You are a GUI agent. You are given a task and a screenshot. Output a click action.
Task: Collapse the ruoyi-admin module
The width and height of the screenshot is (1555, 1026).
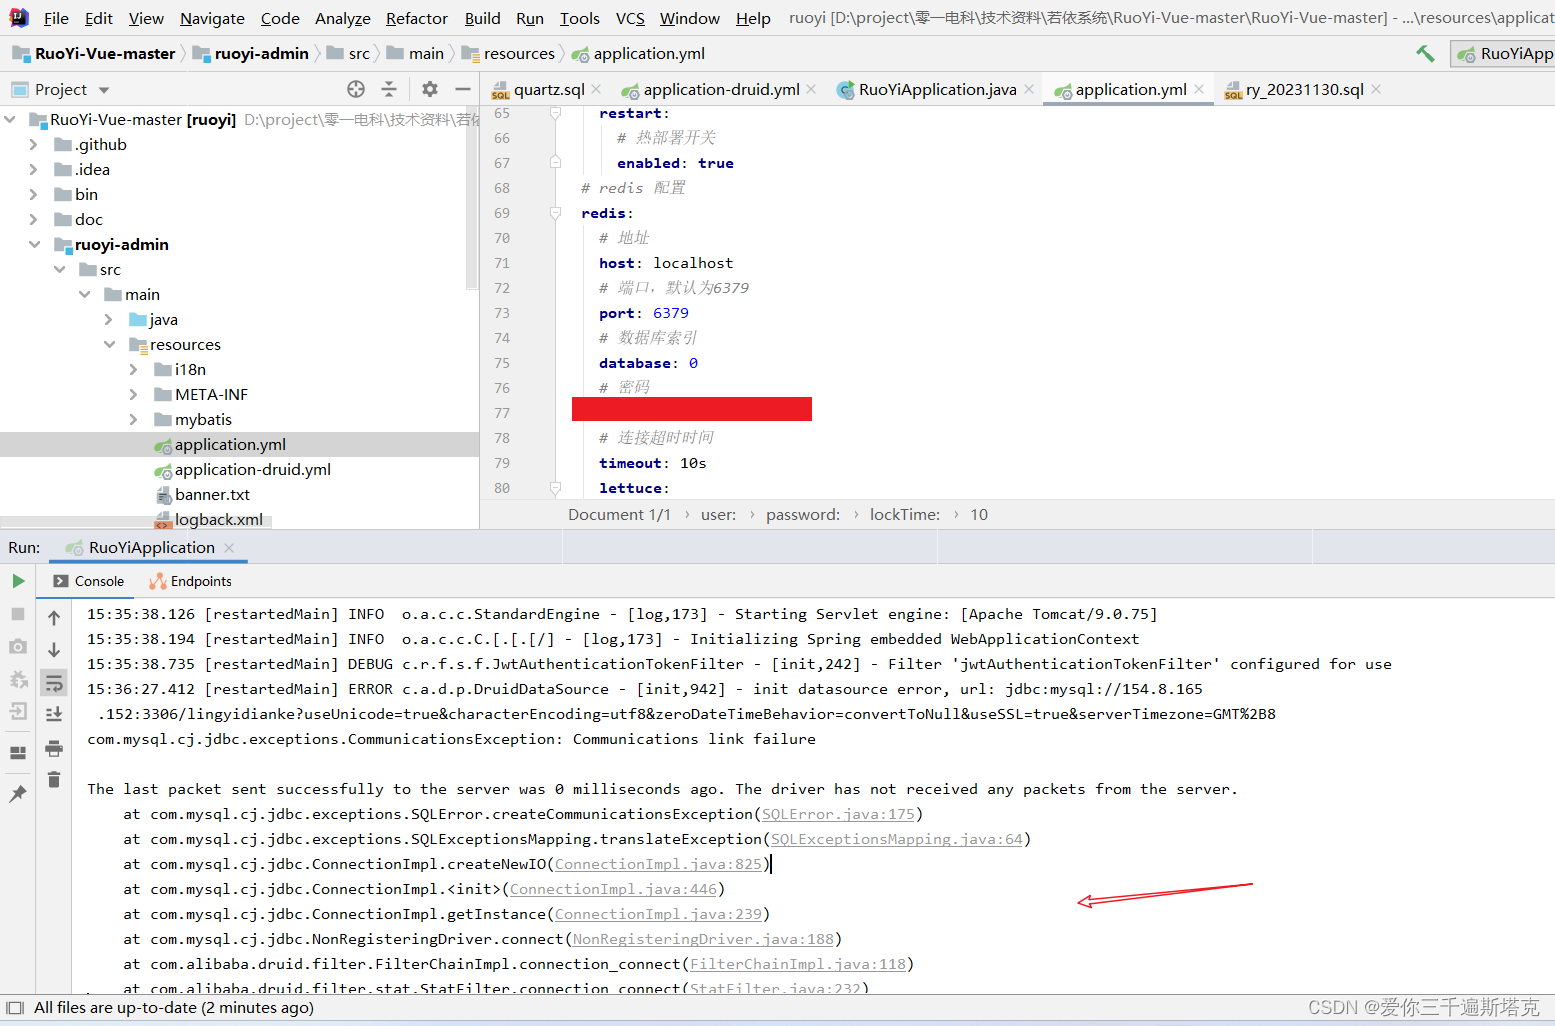point(34,244)
